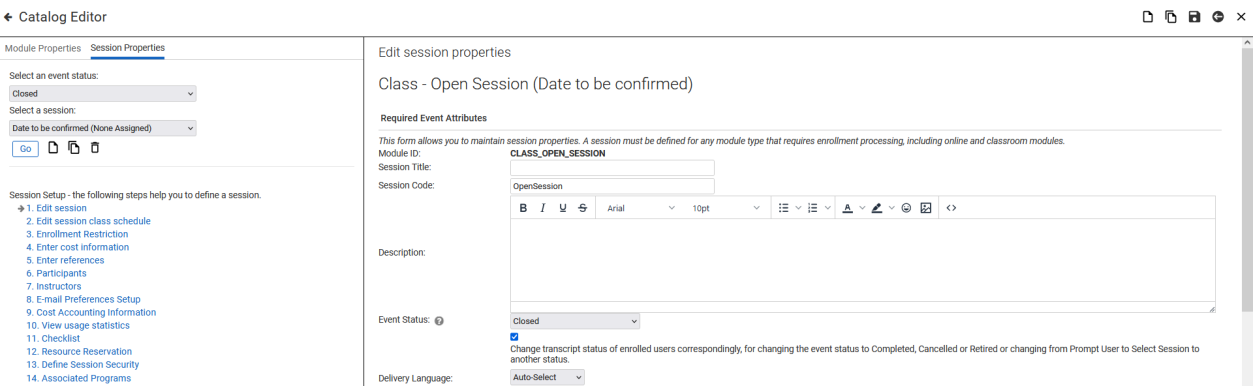Image resolution: width=1253 pixels, height=386 pixels.
Task: Apply Strikethrough formatting
Action: point(583,208)
